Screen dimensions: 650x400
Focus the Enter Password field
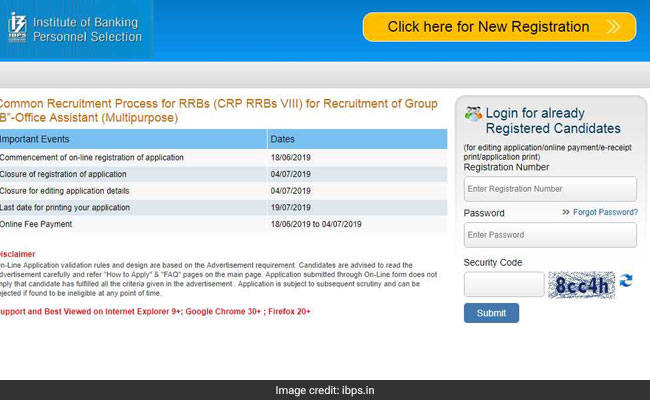point(550,235)
